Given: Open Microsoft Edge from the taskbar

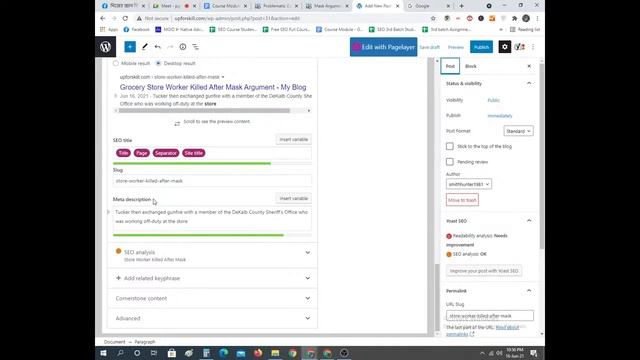Looking at the screenshot, I should 223,353.
